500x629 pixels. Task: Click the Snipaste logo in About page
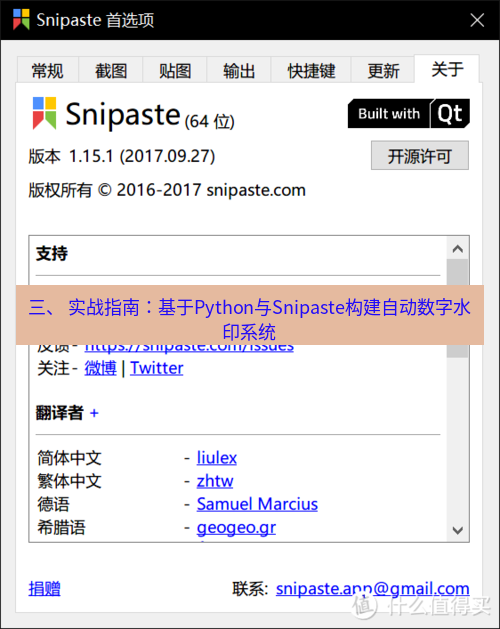click(44, 113)
